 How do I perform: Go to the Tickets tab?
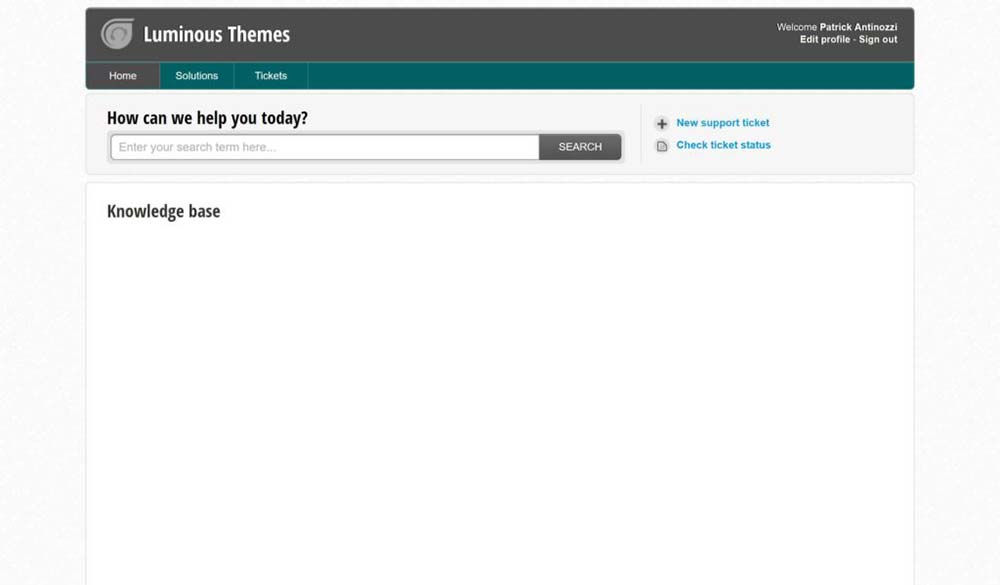pyautogui.click(x=271, y=75)
